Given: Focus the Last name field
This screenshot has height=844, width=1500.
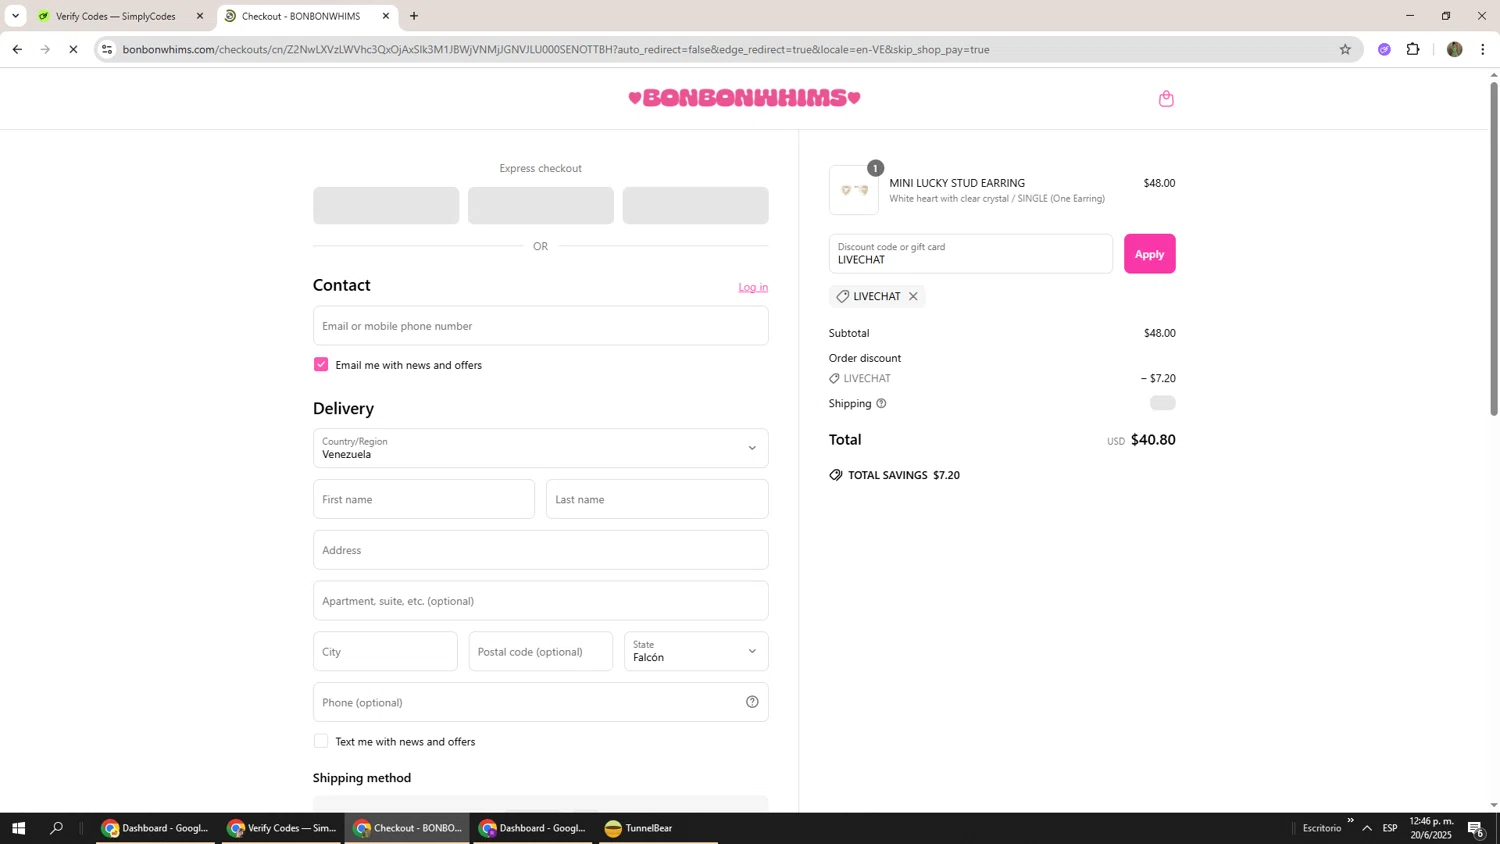Looking at the screenshot, I should [x=657, y=499].
